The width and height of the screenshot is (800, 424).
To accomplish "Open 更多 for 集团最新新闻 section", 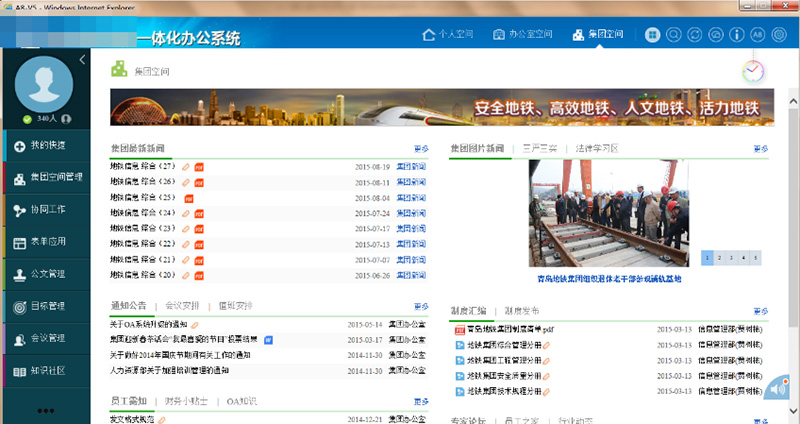I will tap(421, 149).
